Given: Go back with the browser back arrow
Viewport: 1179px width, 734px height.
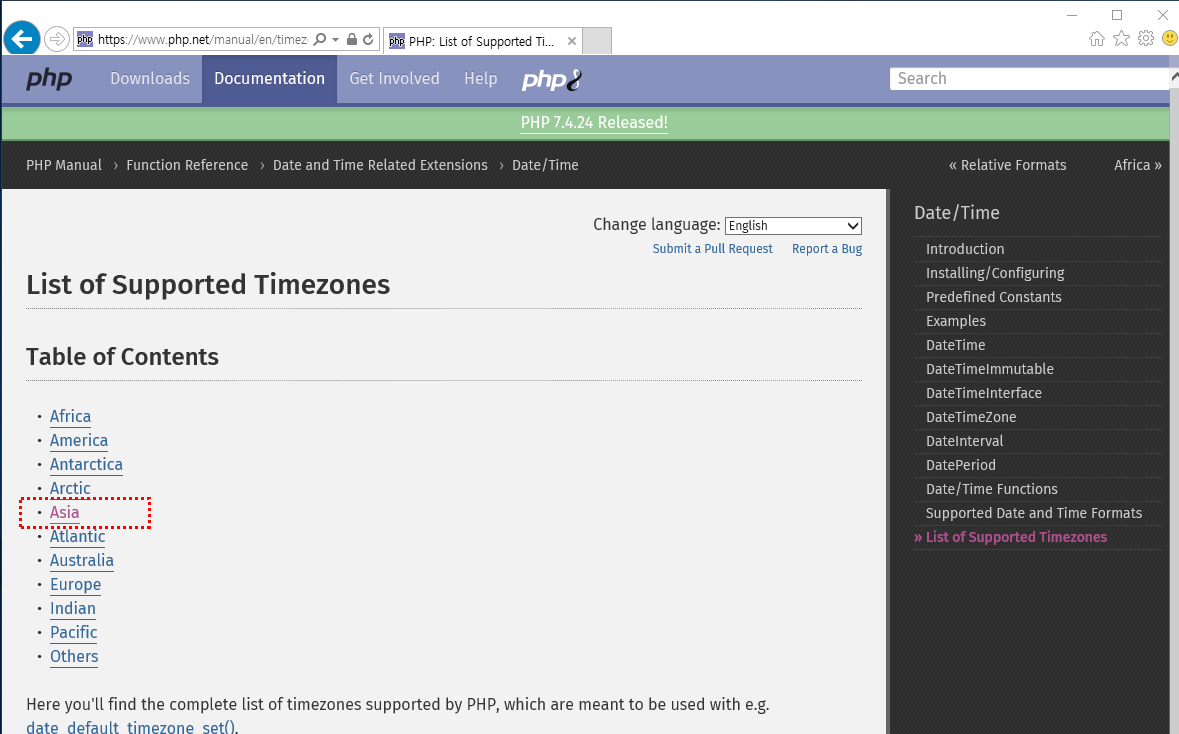Looking at the screenshot, I should pos(22,38).
